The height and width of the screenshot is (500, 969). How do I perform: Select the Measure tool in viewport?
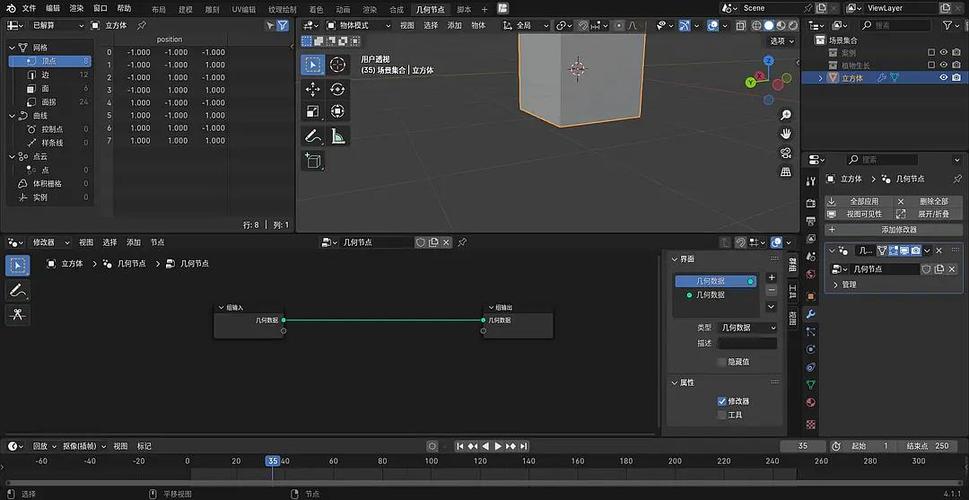(x=337, y=136)
